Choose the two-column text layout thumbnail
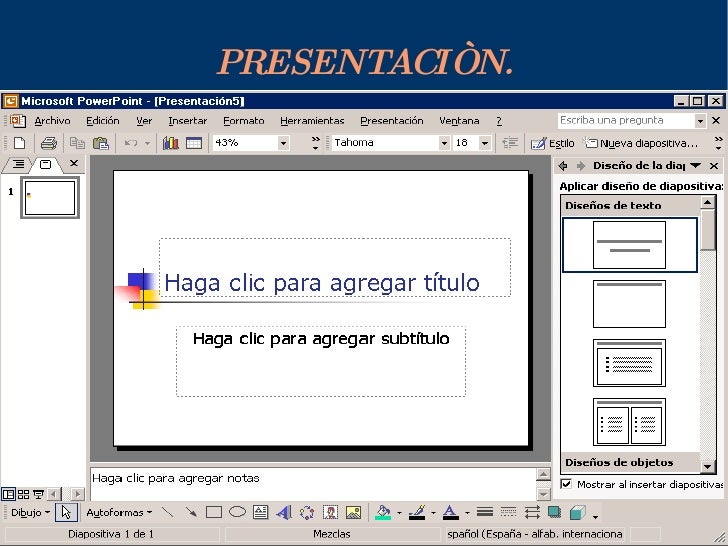This screenshot has width=728, height=546. pos(629,422)
